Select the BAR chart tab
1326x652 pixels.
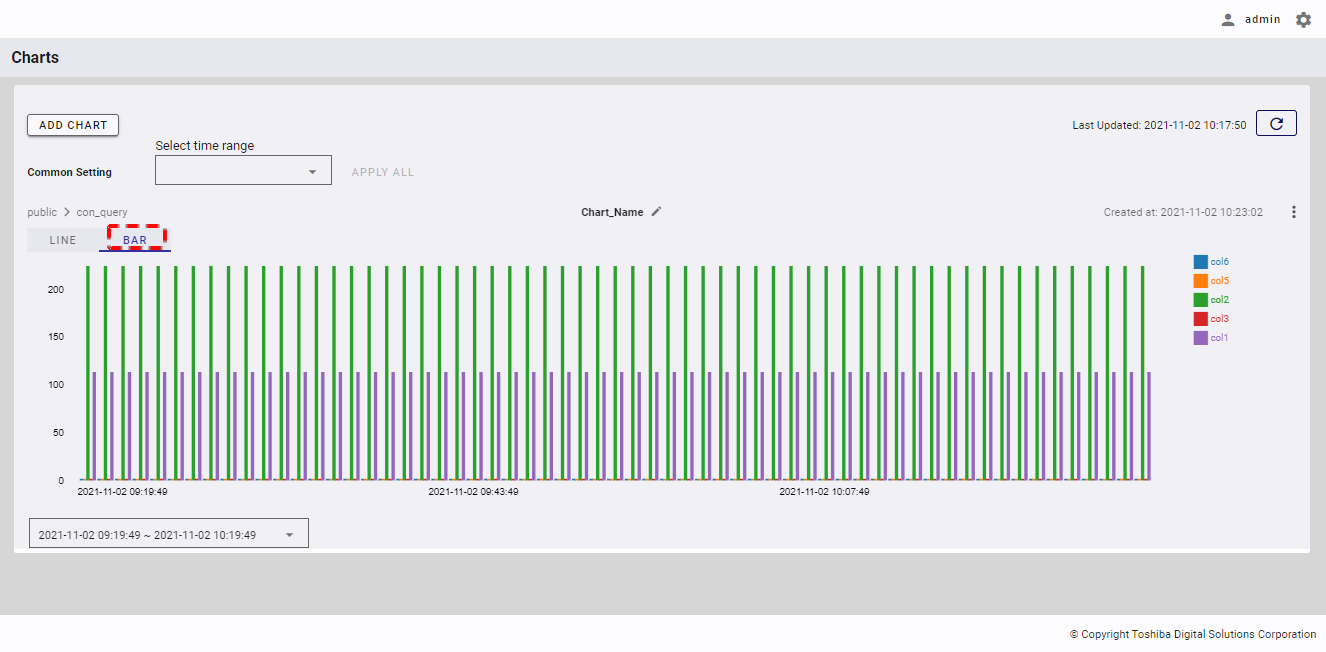pos(135,240)
